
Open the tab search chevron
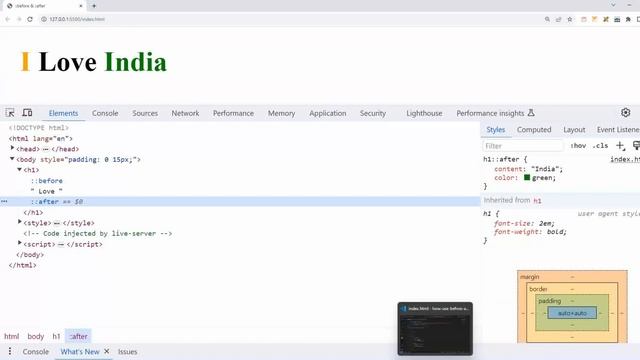tap(613, 5)
